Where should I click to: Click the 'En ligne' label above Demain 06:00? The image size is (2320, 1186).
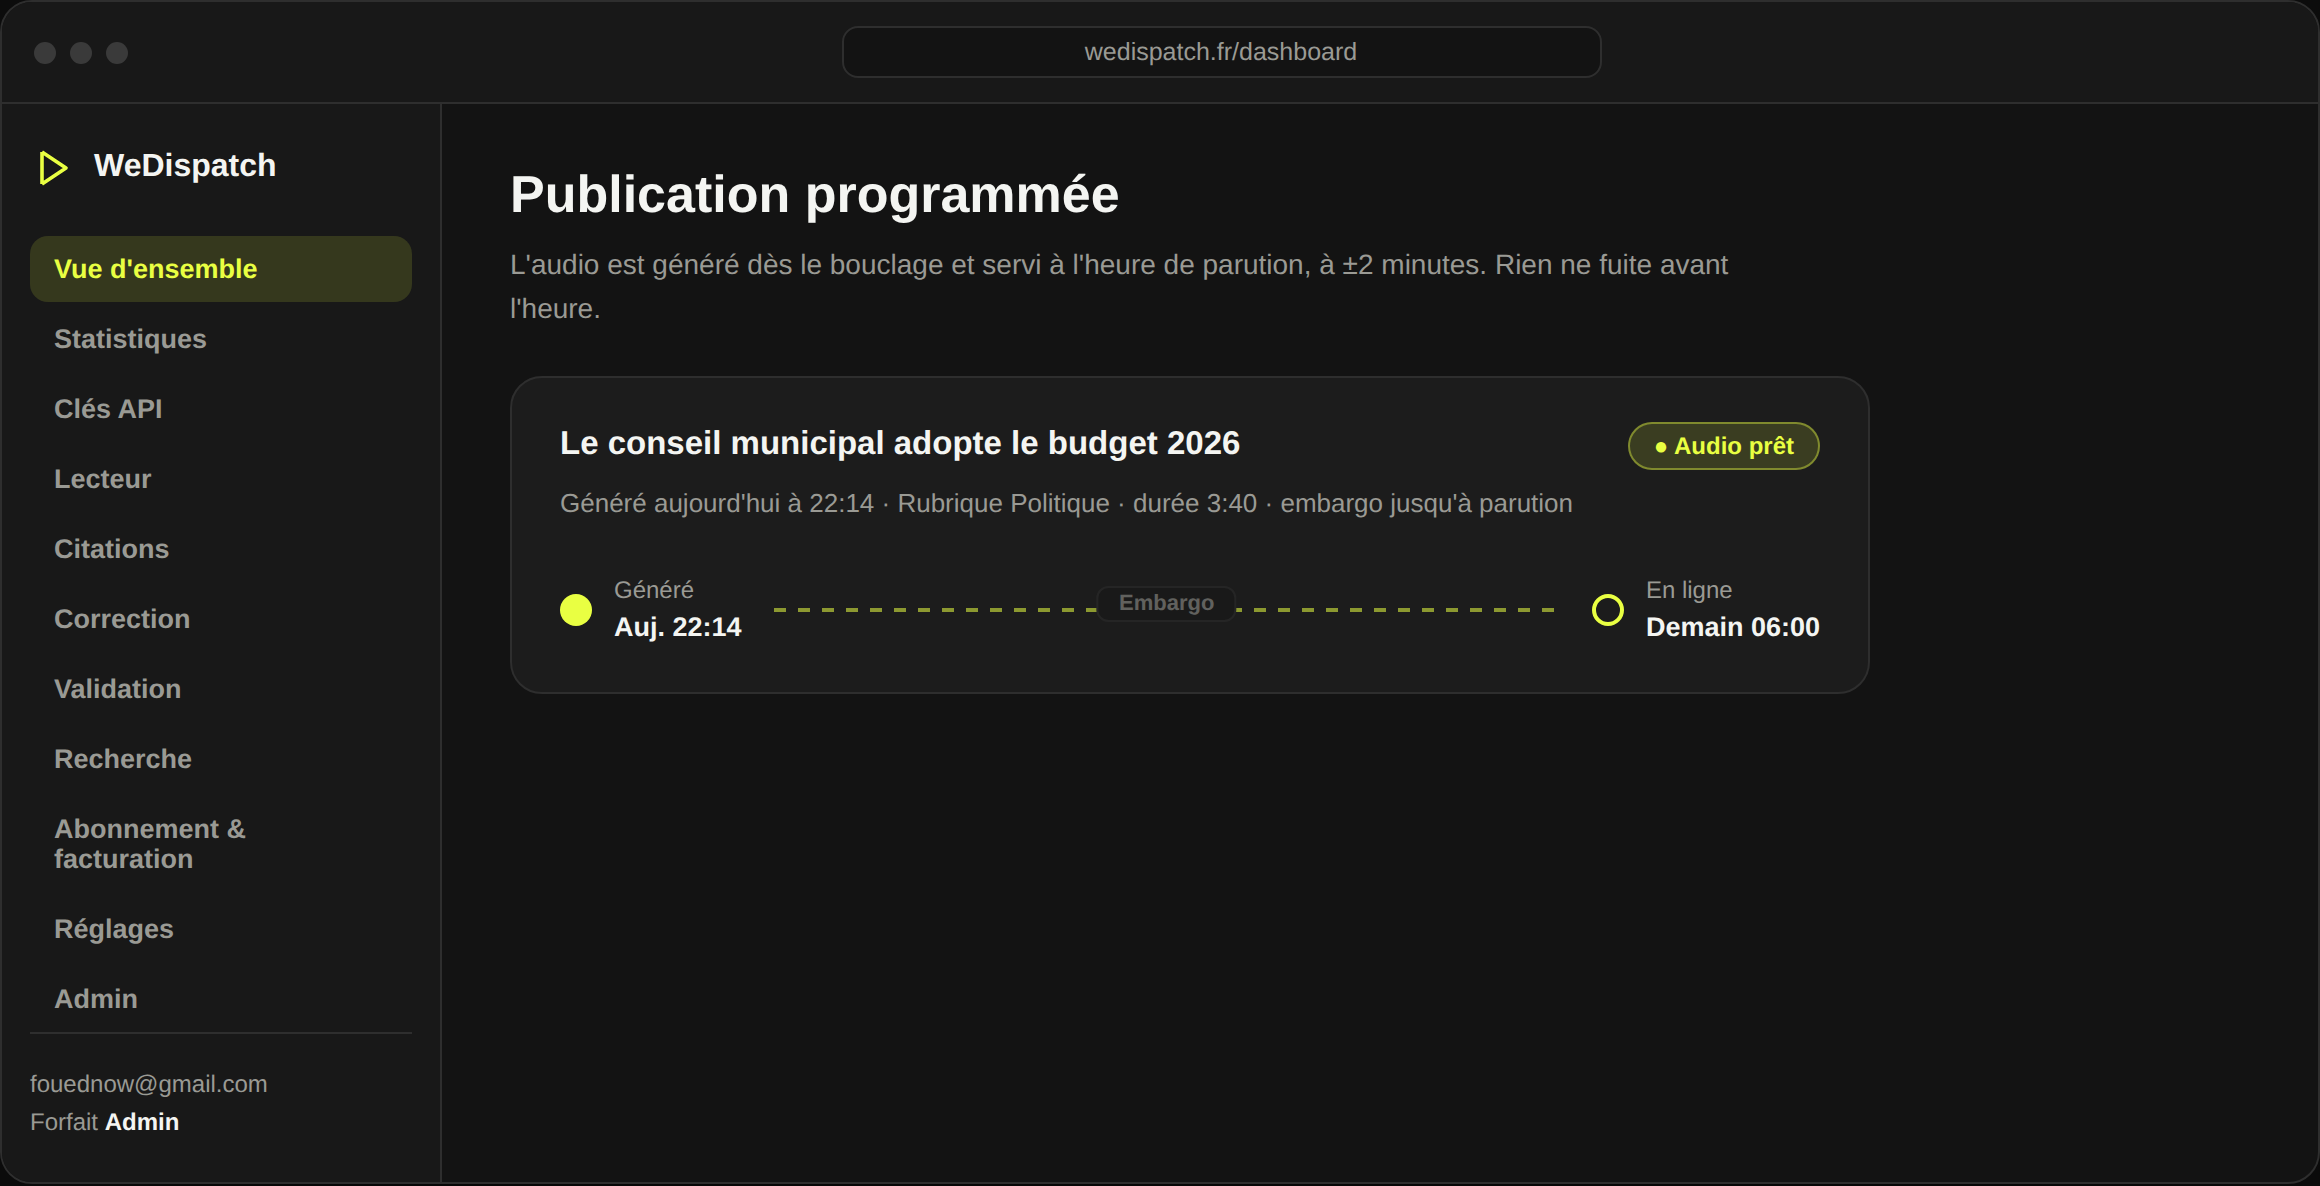pos(1689,590)
